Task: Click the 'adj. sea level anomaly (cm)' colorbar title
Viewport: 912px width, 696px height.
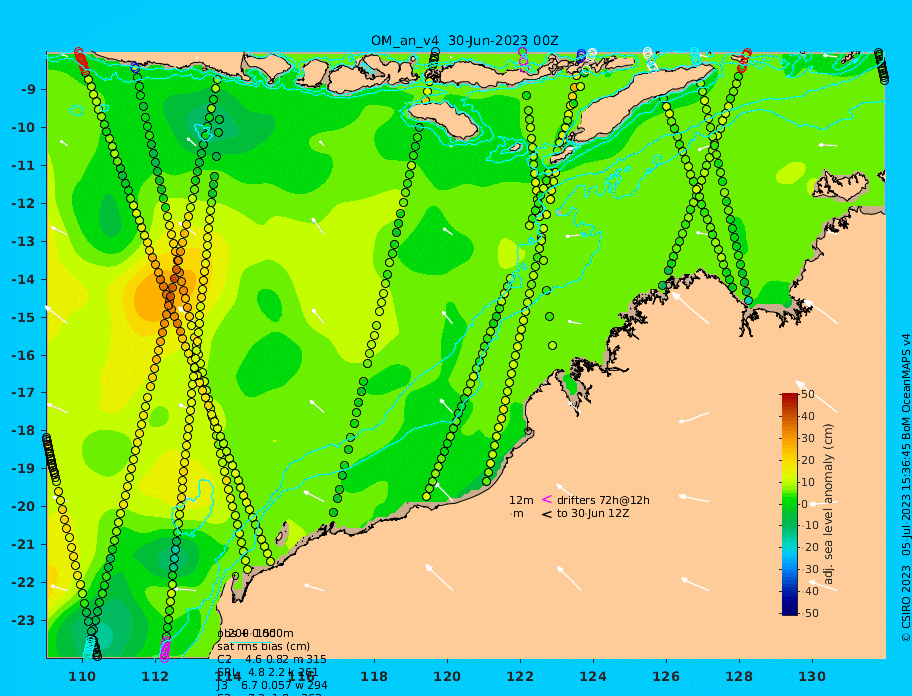Action: point(828,504)
